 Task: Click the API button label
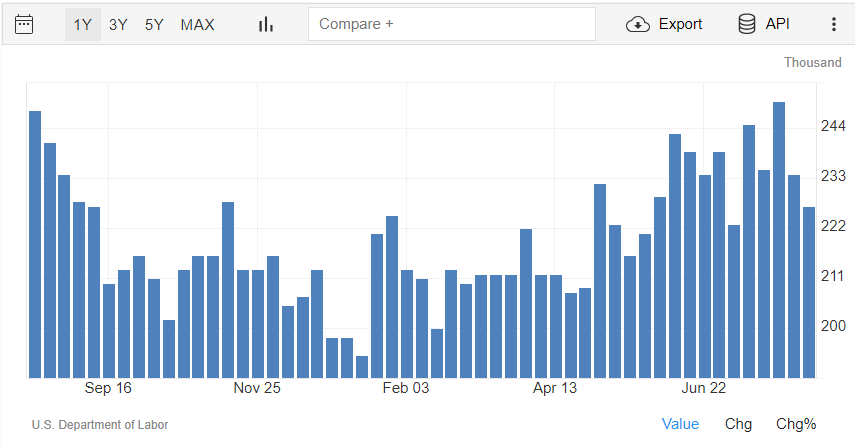pos(777,24)
